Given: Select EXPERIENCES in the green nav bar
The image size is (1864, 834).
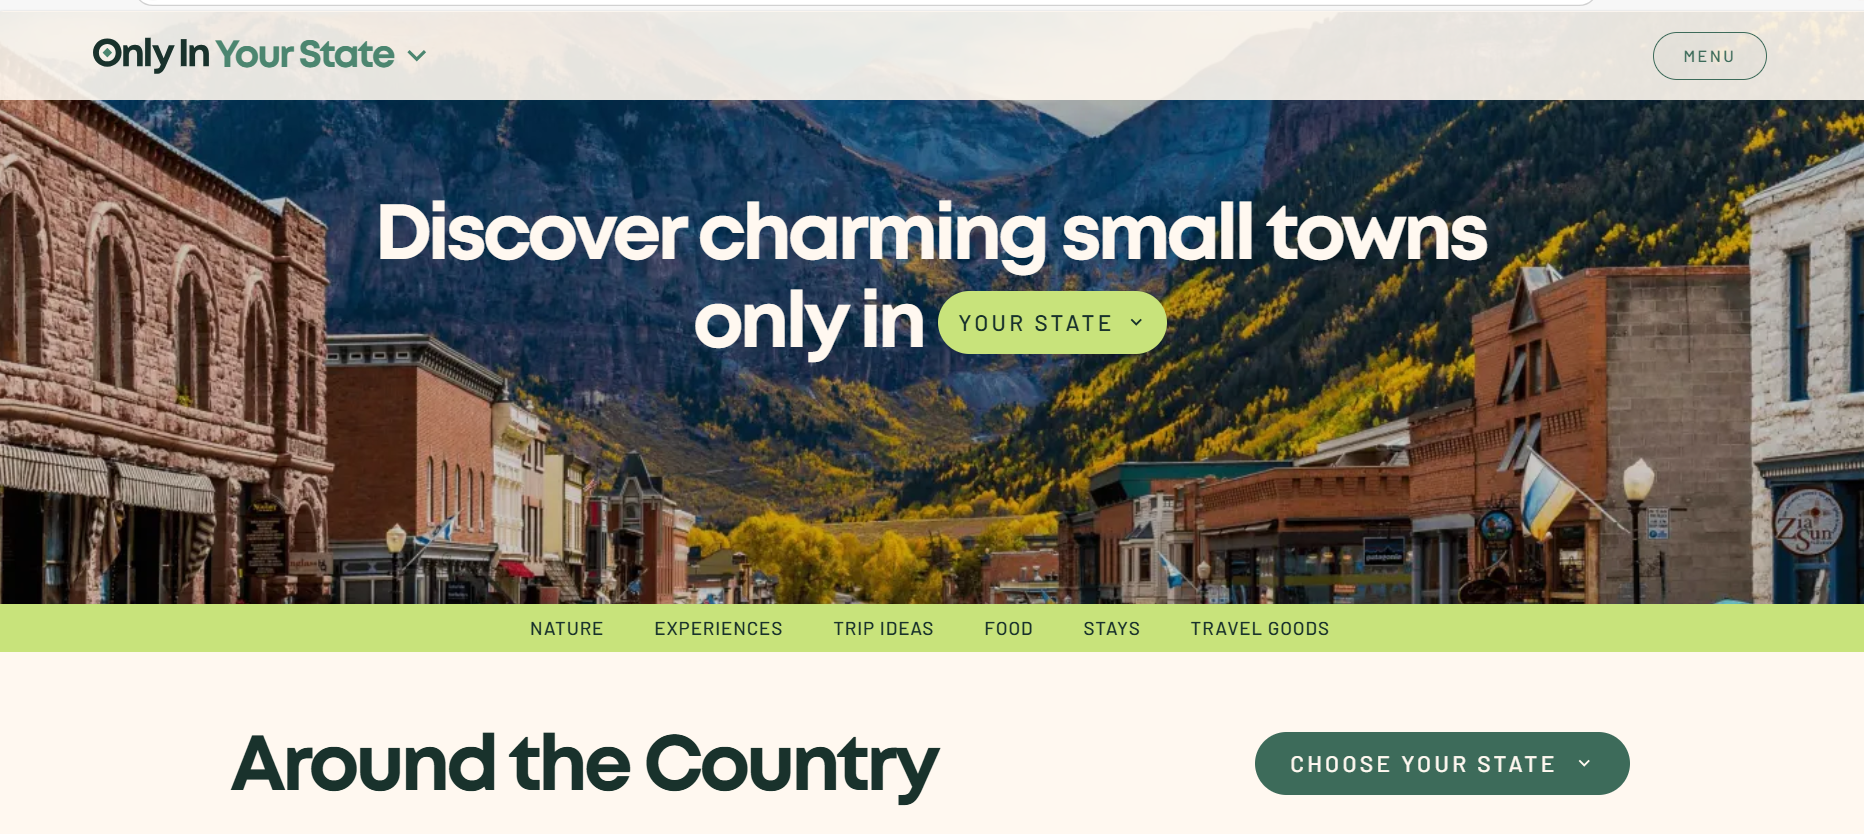Looking at the screenshot, I should pos(718,628).
